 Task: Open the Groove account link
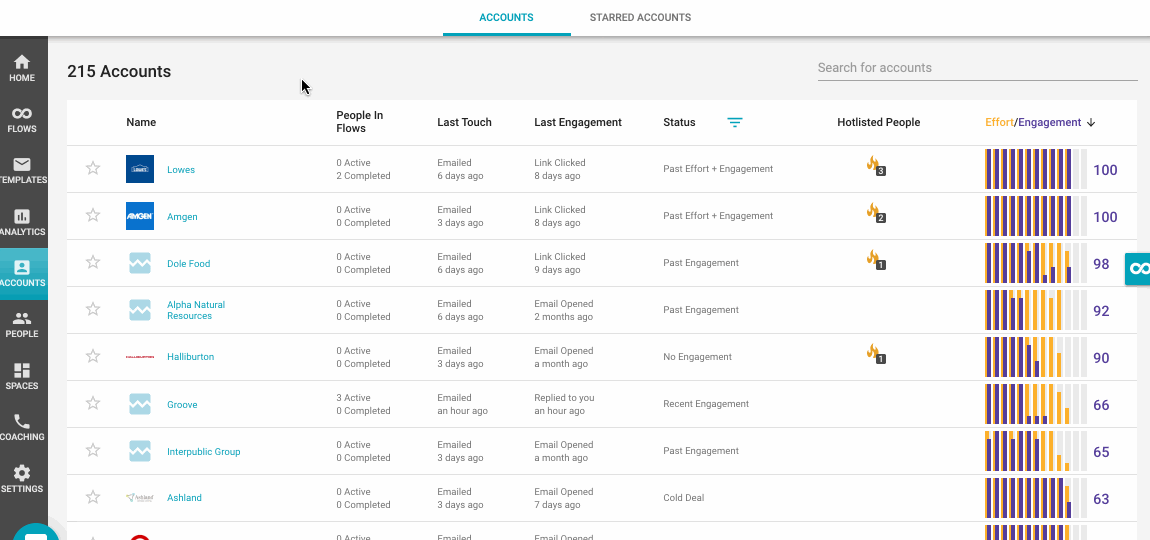[x=182, y=404]
